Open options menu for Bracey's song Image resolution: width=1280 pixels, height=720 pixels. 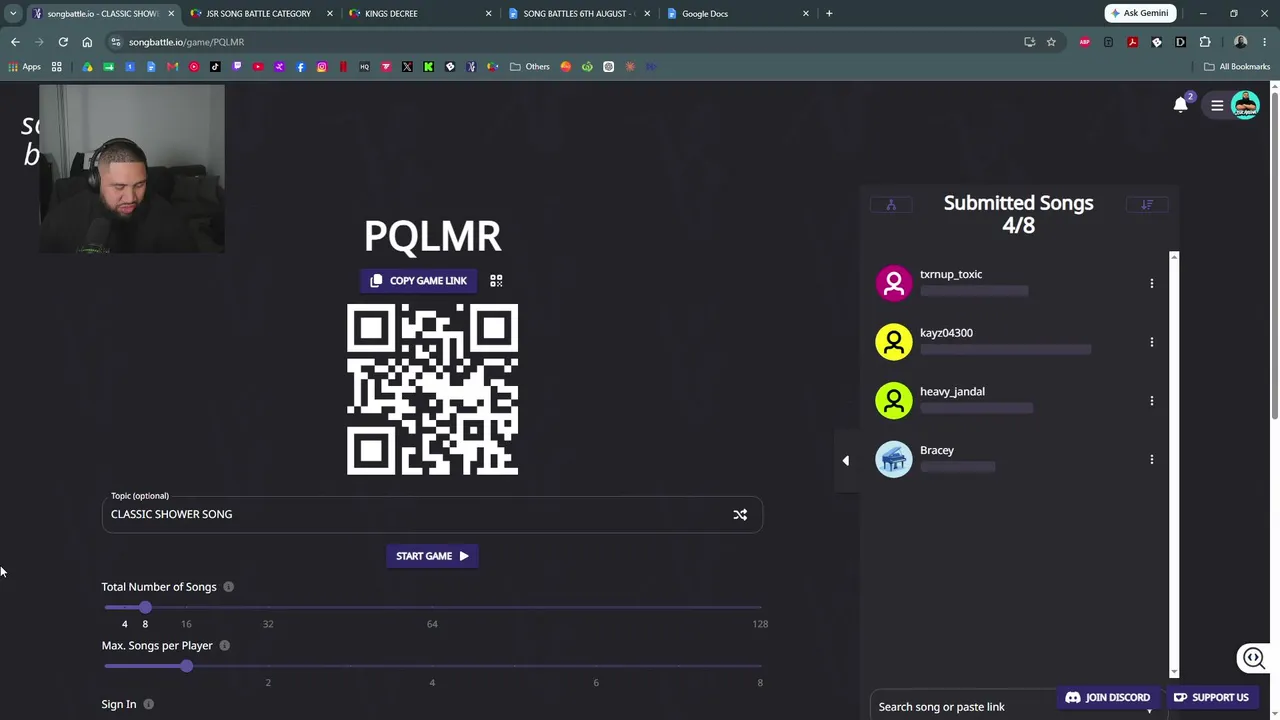[x=1151, y=460]
